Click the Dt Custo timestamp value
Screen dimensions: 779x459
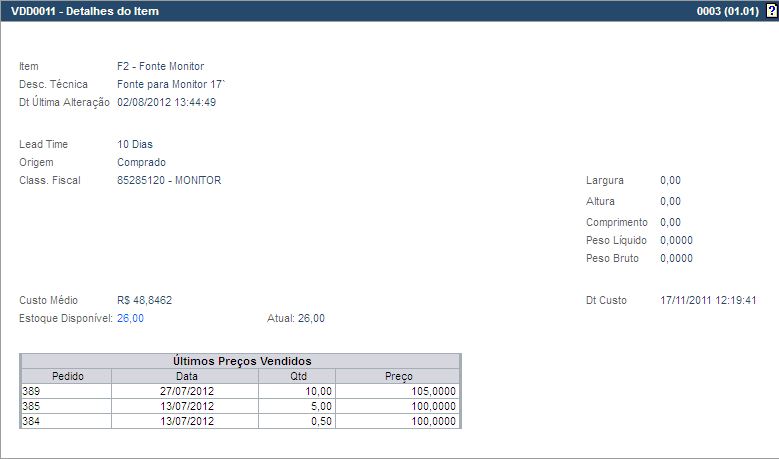click(x=708, y=300)
